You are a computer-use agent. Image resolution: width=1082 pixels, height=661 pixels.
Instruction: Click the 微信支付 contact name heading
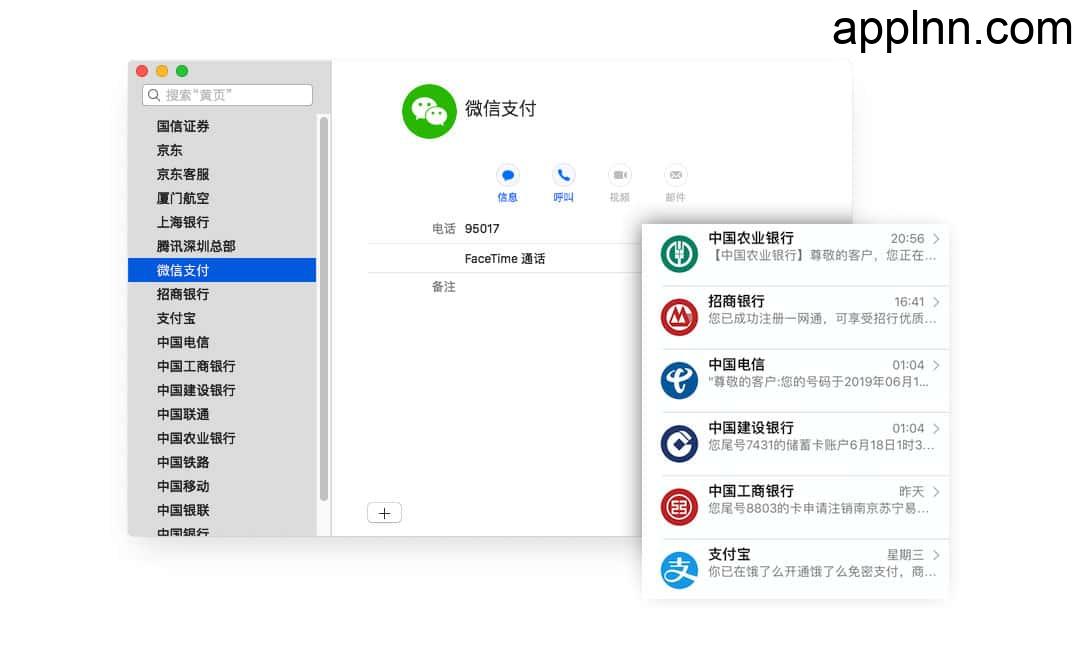pyautogui.click(x=500, y=109)
